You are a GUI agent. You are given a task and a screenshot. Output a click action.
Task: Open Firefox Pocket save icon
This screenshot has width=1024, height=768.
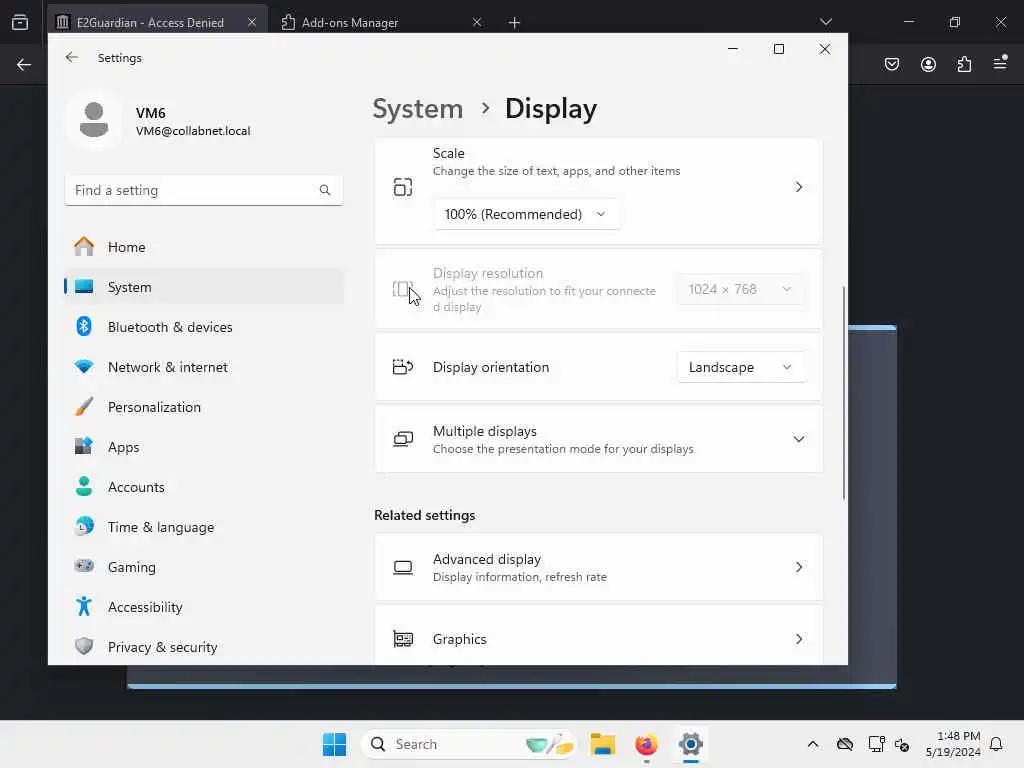click(892, 64)
